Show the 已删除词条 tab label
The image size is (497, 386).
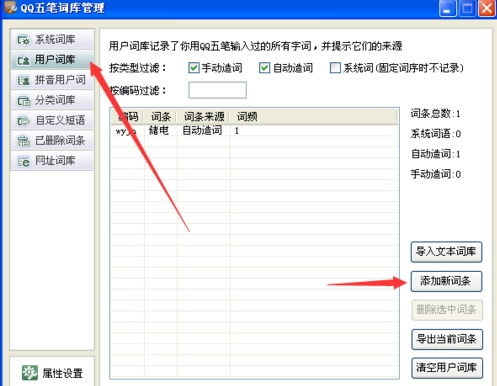(60, 141)
